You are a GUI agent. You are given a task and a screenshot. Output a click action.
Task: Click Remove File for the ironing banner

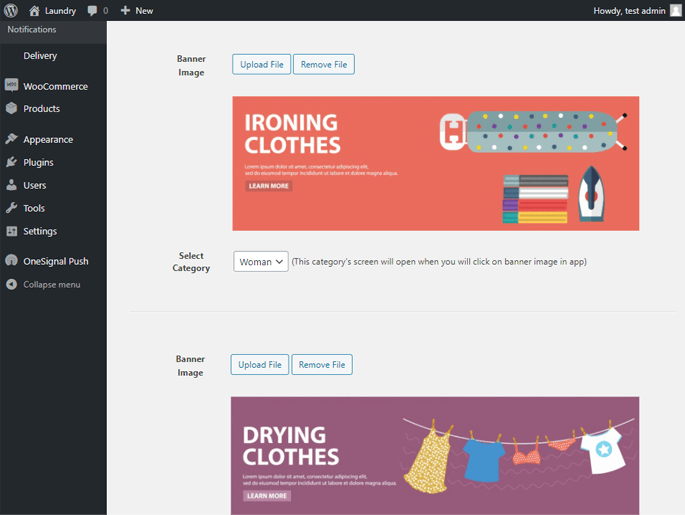point(324,65)
